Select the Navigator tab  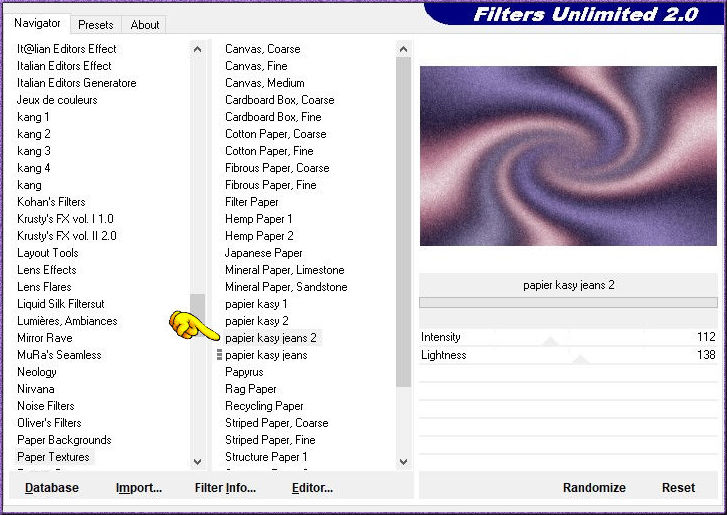pos(37,23)
